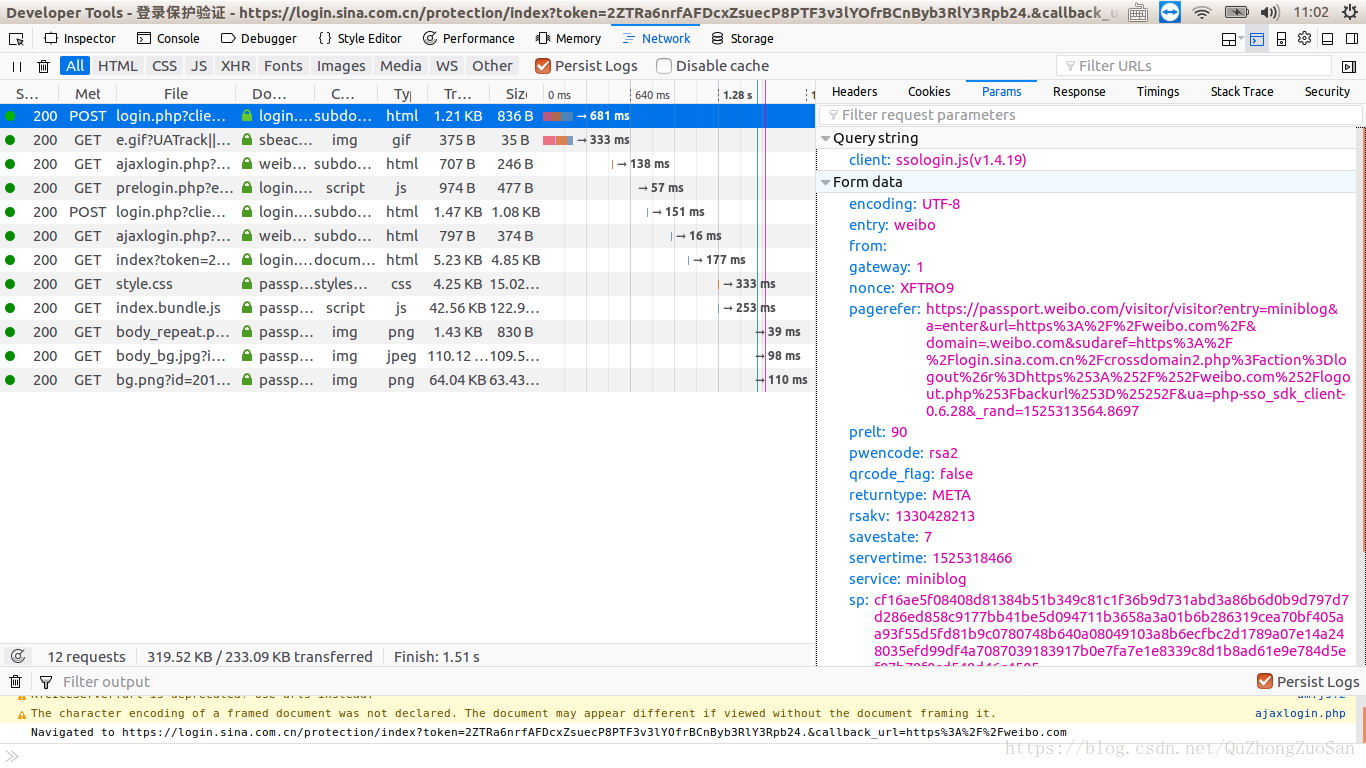1366x768 pixels.
Task: Click the console prompt chevrons
Action: 13,756
